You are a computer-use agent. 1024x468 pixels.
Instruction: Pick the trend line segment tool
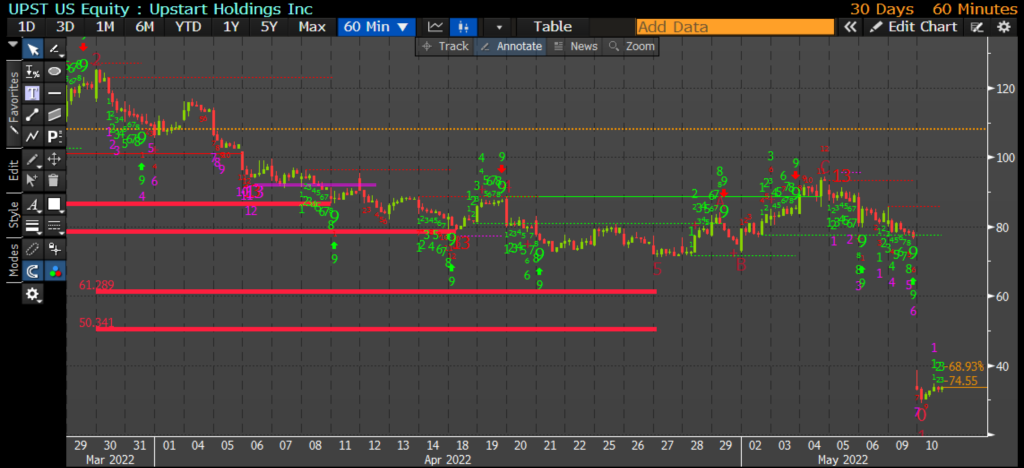(33, 115)
